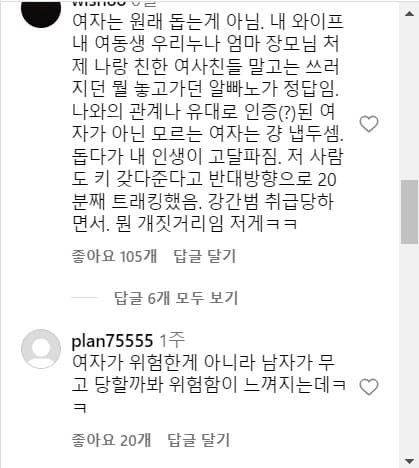Open the black profile avatar at top
This screenshot has height=468, width=419.
pos(41,10)
